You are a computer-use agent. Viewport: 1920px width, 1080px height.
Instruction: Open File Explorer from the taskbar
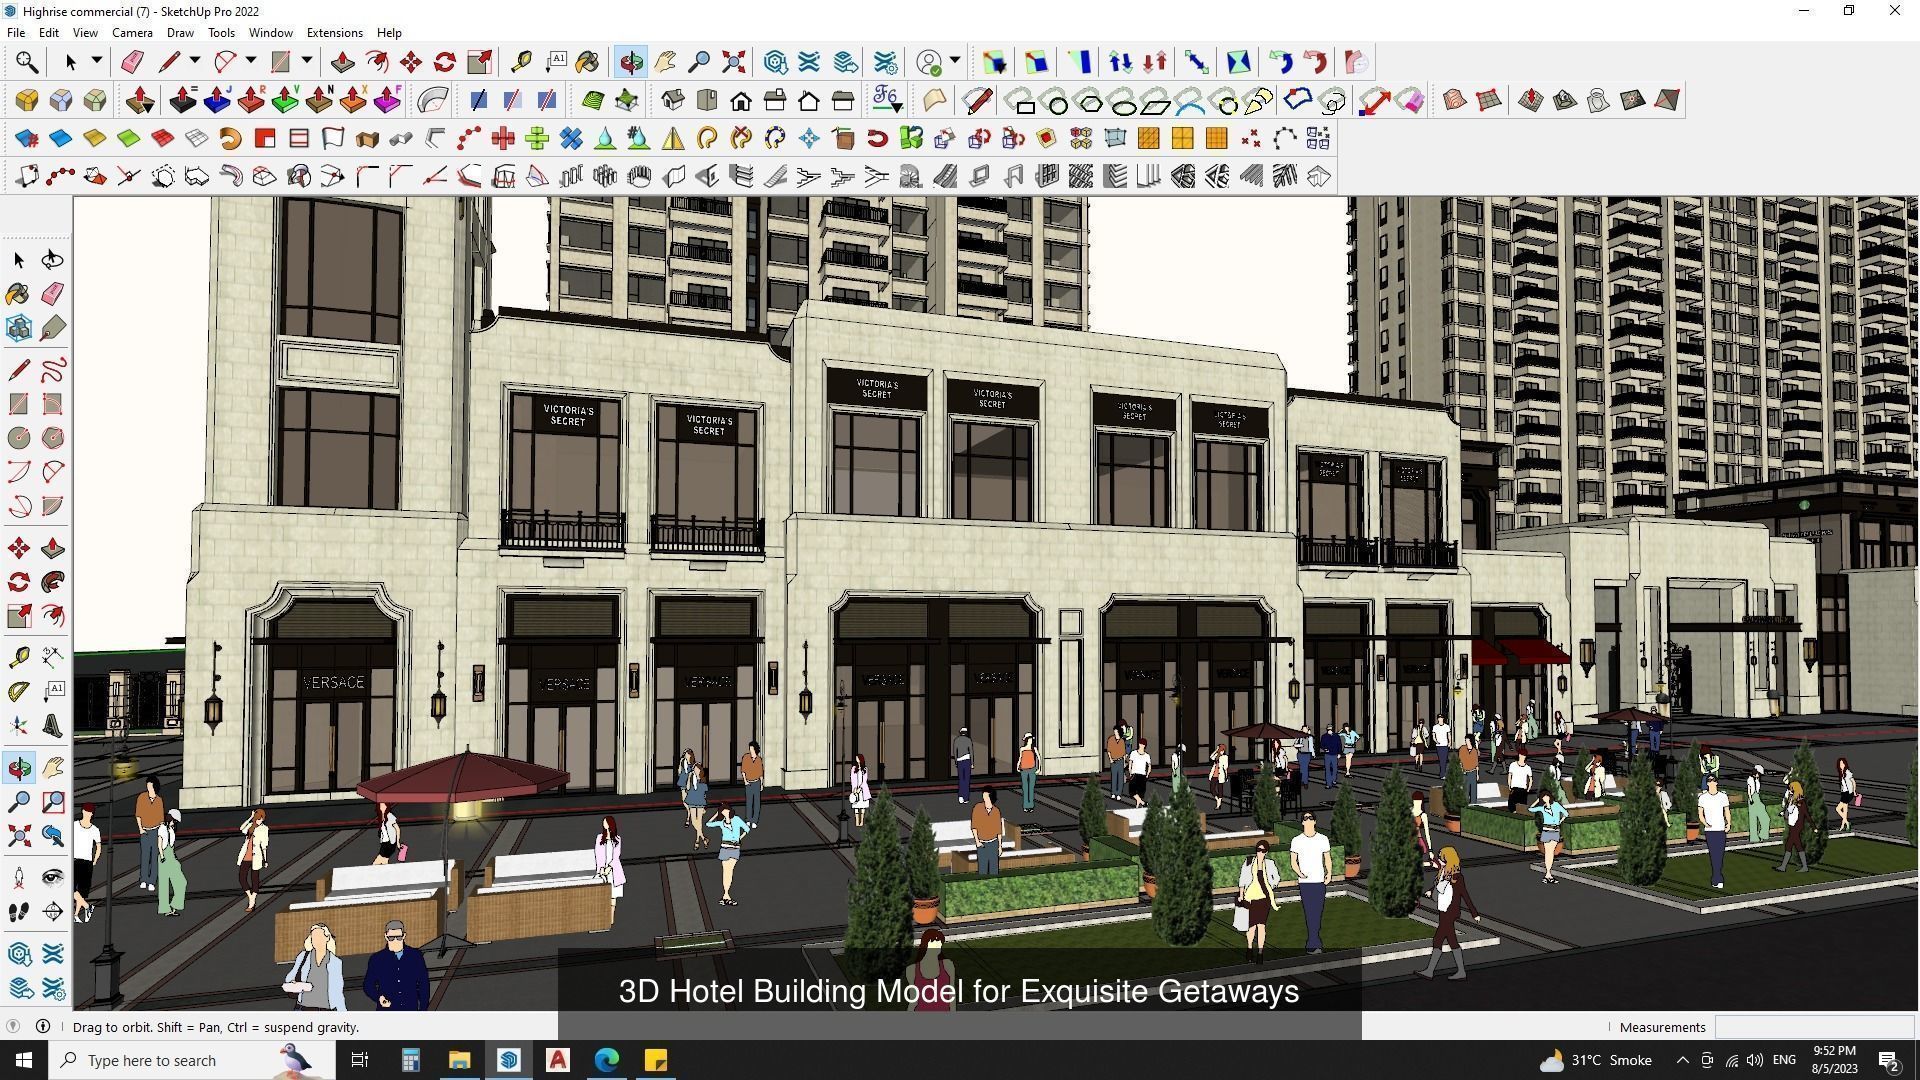459,1060
